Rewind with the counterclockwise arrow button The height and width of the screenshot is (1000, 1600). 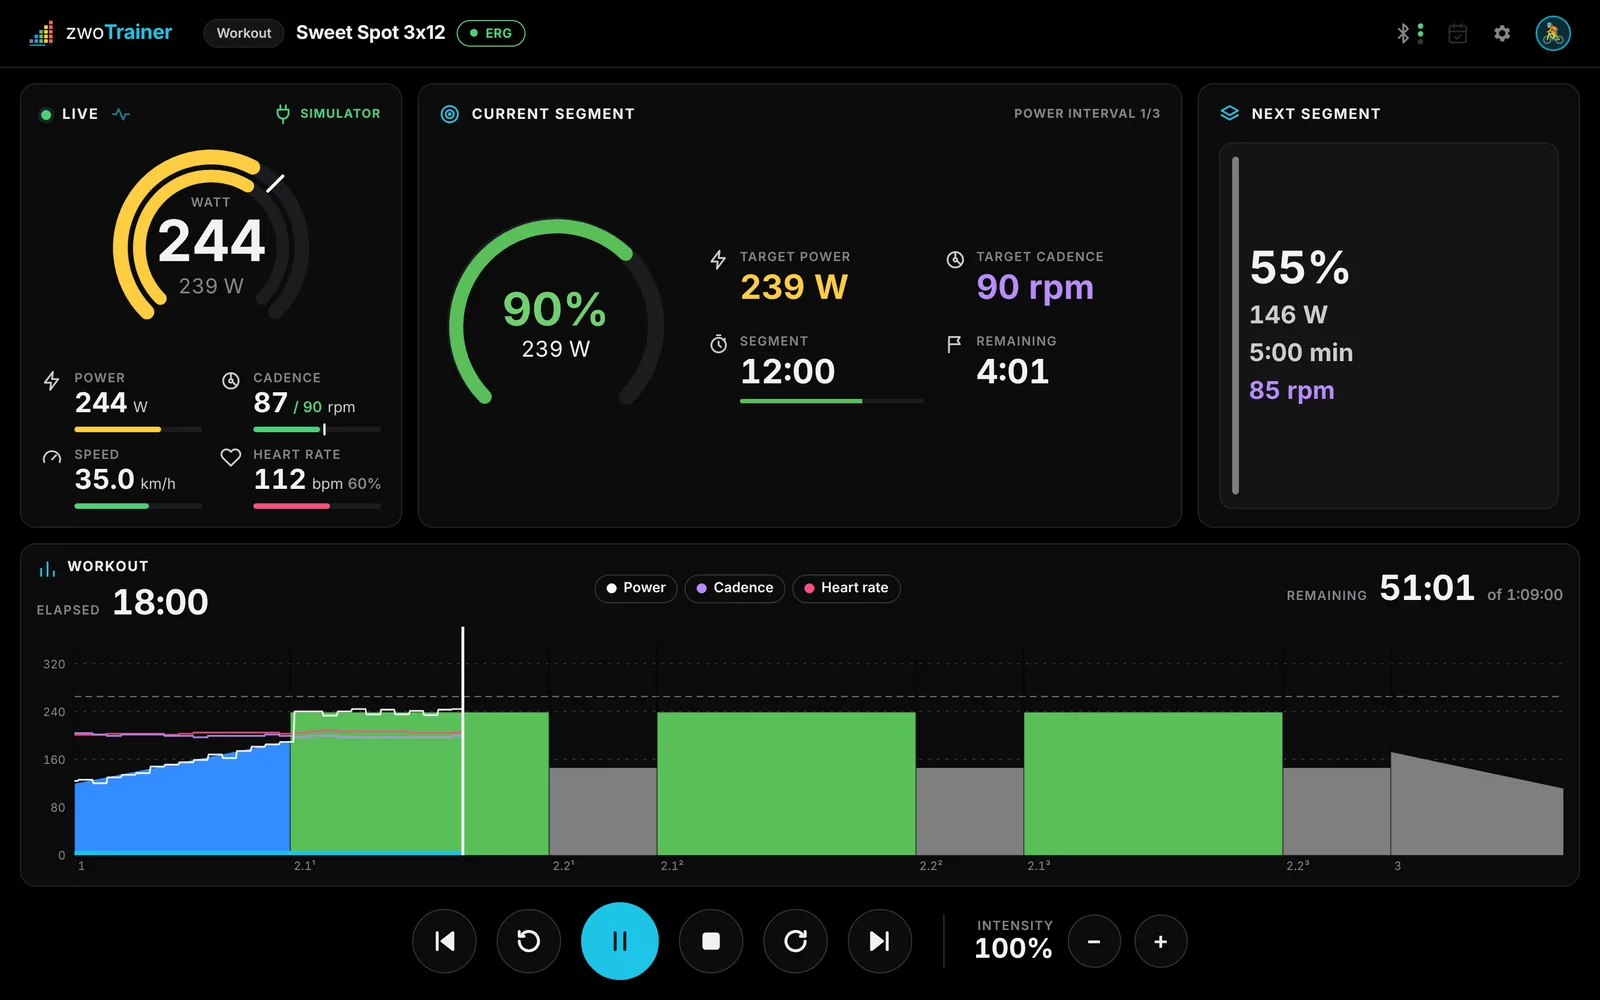click(x=529, y=941)
